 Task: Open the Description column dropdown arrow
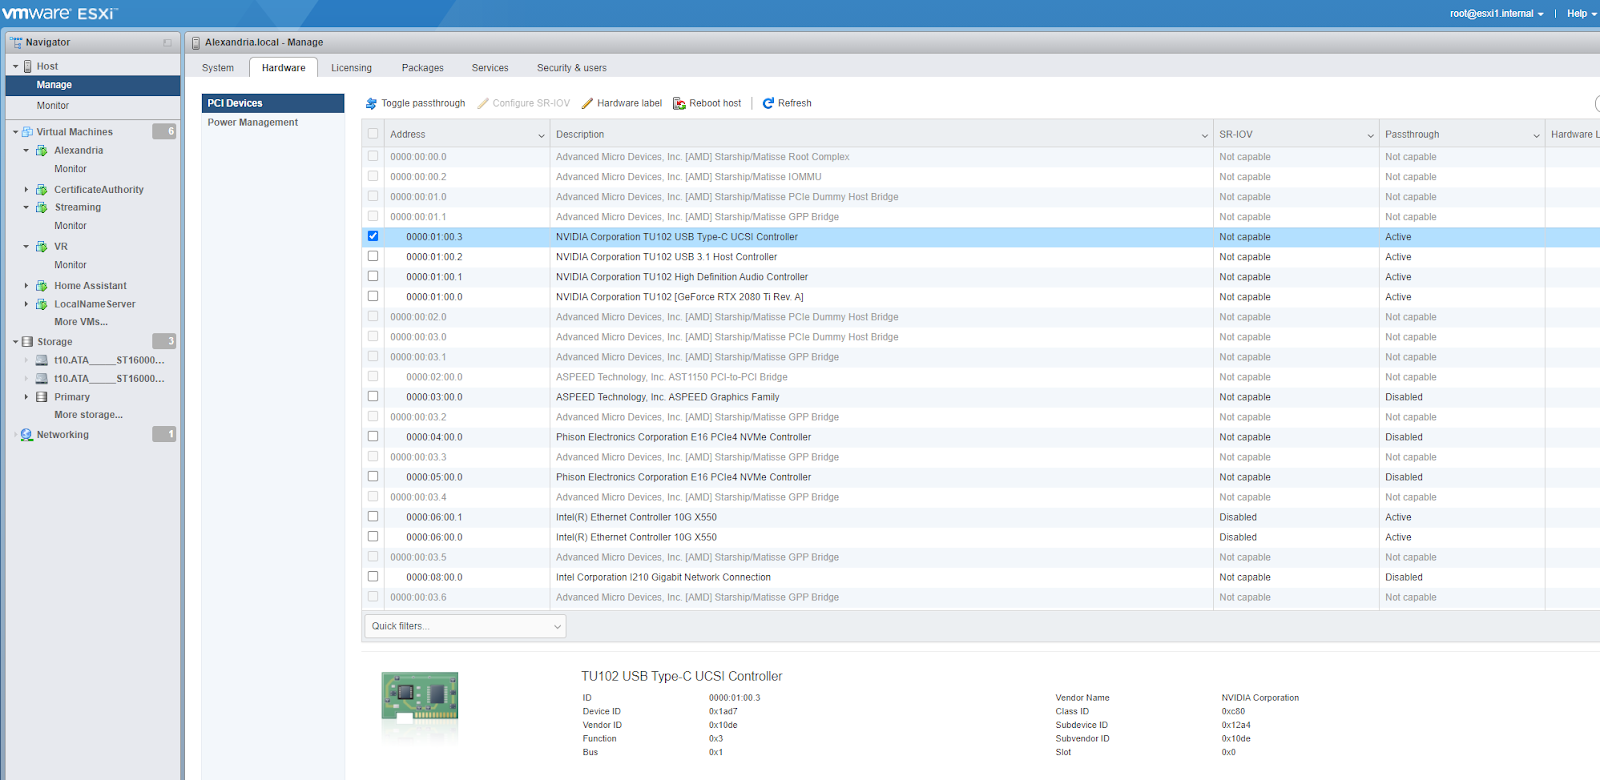coord(1205,135)
